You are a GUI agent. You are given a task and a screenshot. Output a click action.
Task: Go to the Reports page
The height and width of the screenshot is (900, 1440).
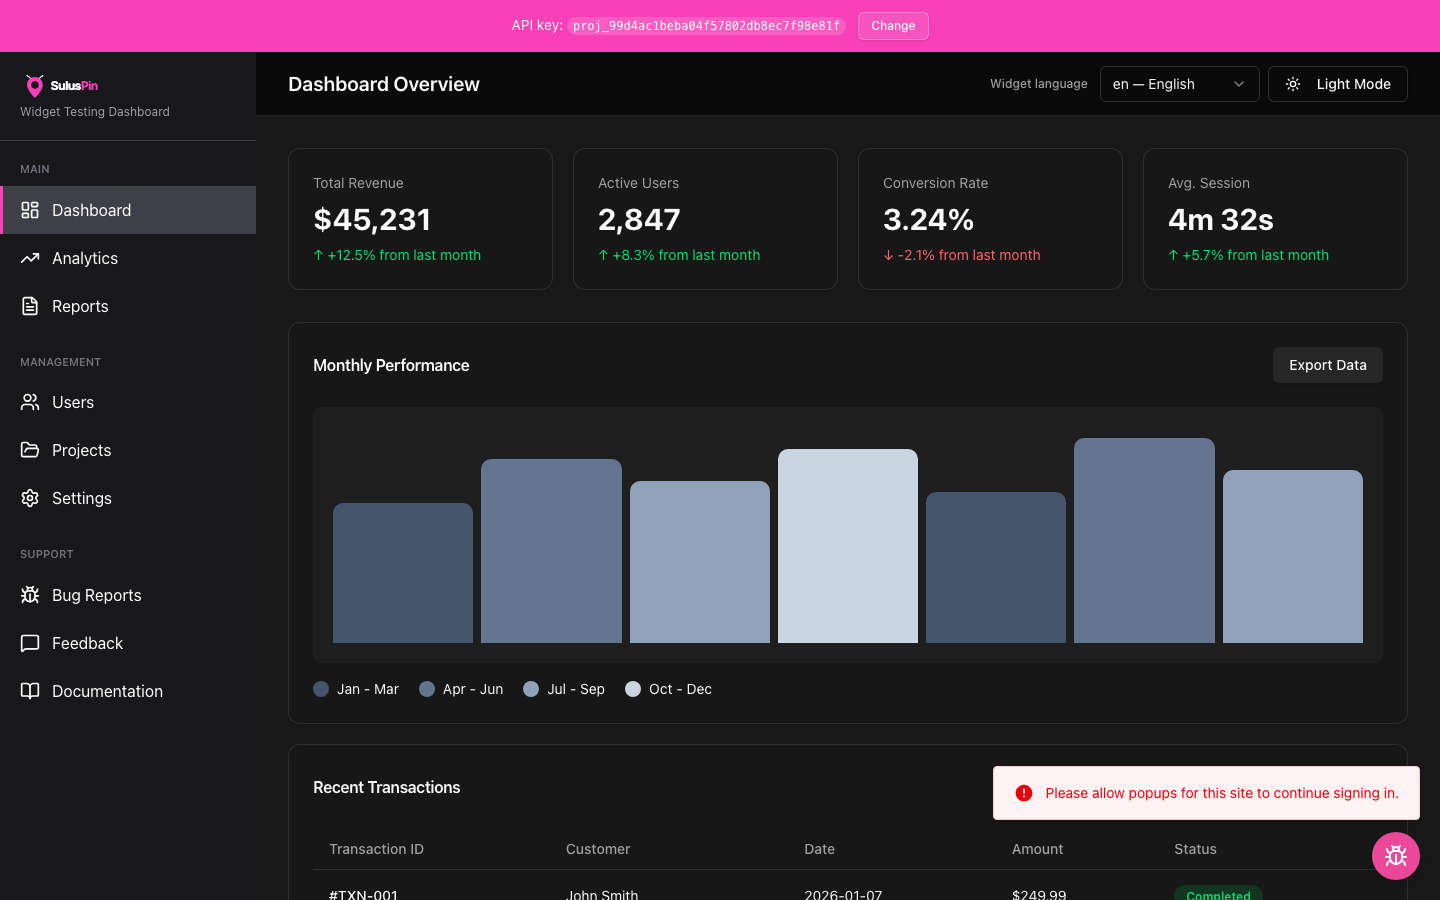click(x=128, y=306)
